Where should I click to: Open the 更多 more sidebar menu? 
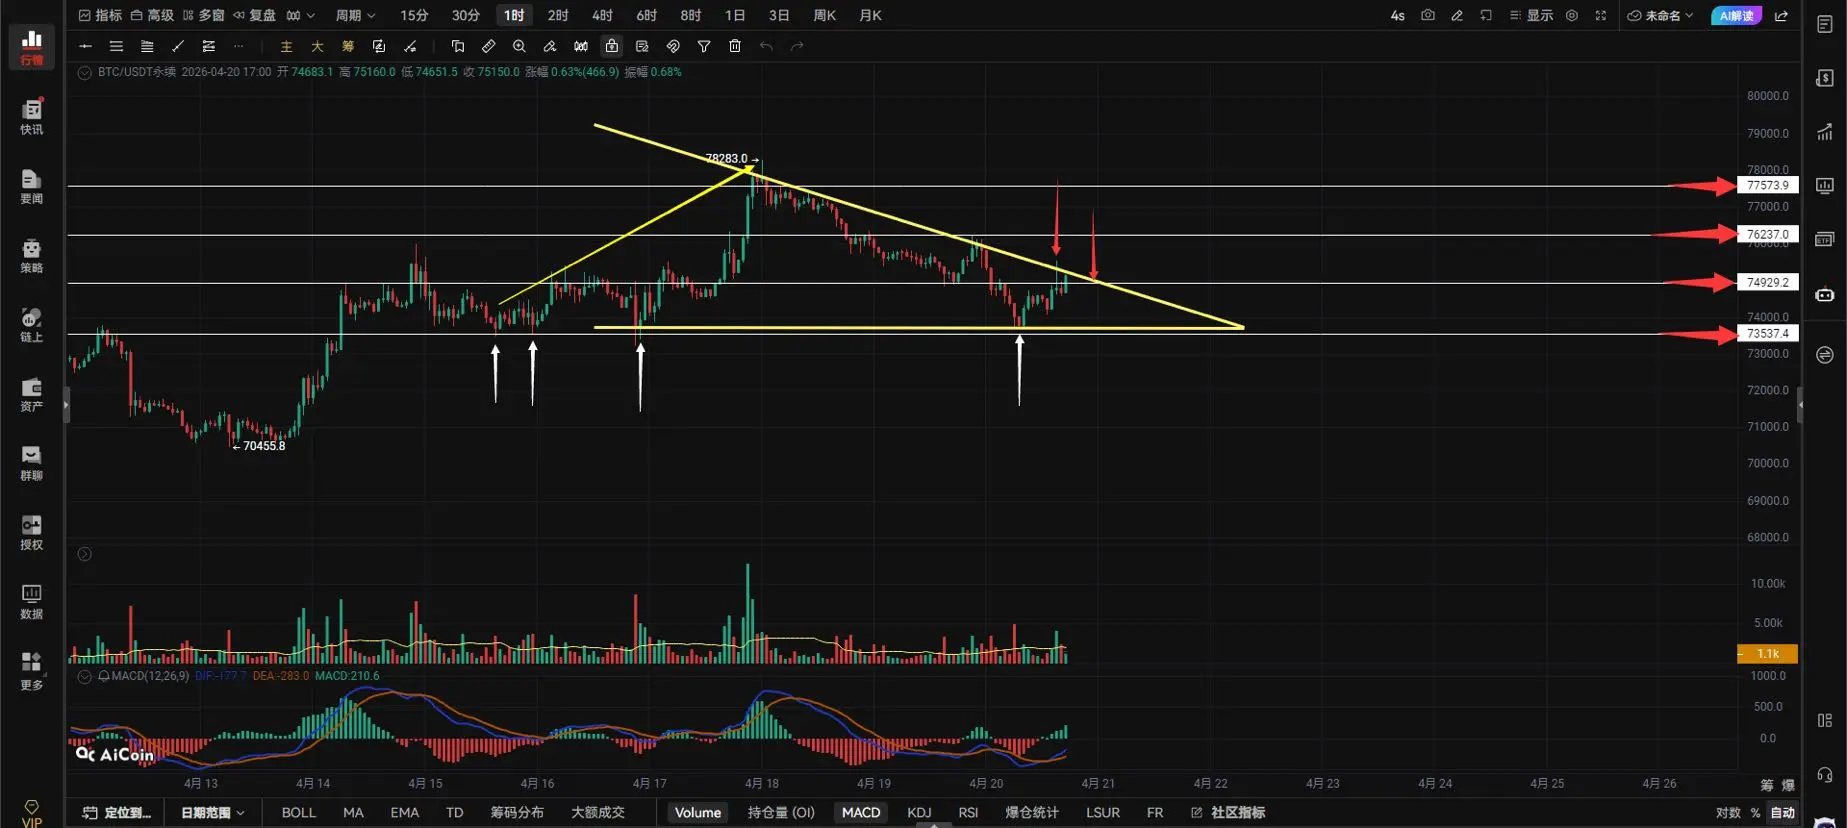coord(32,671)
